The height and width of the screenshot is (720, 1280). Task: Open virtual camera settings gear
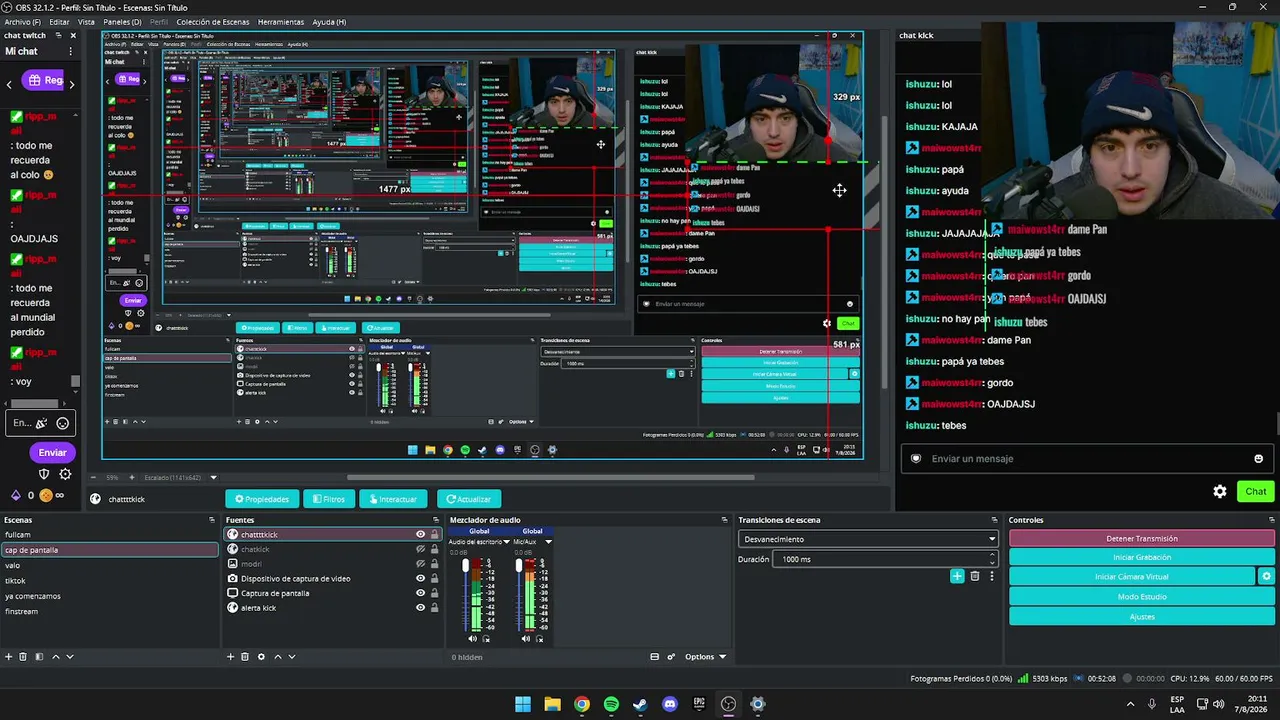pyautogui.click(x=1266, y=577)
